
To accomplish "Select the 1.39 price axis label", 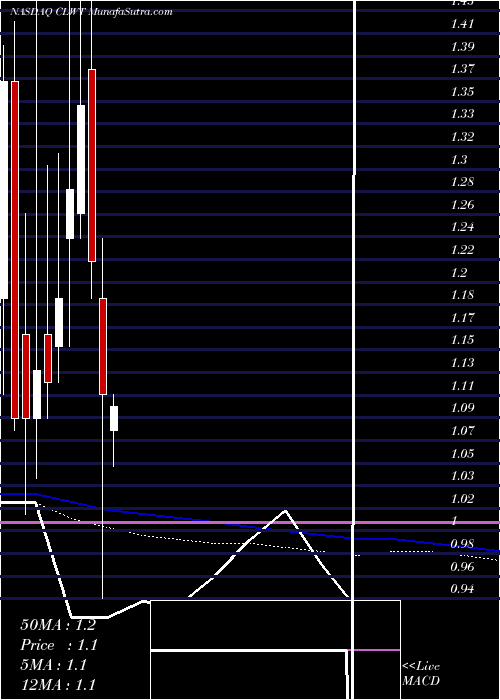I will 462,47.
